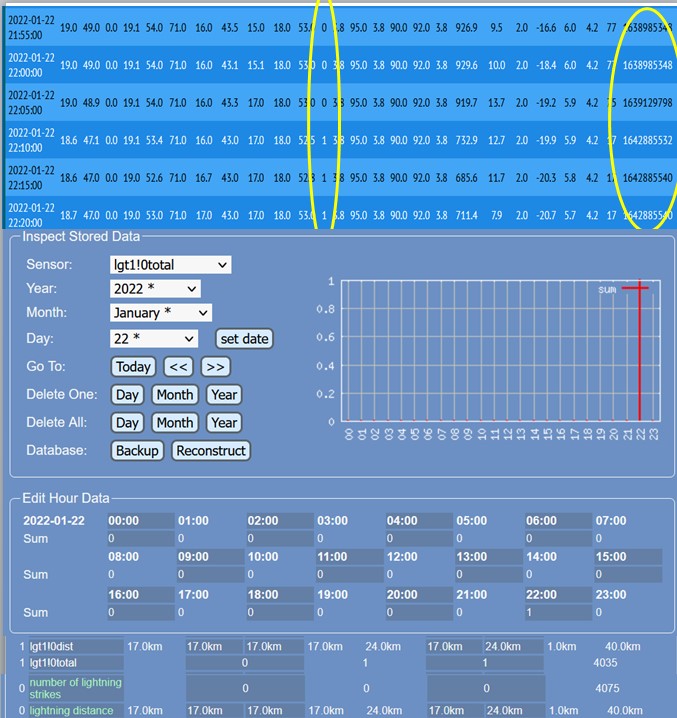677x718 pixels.
Task: Click the 23:00 hour heading
Action: coord(611,594)
